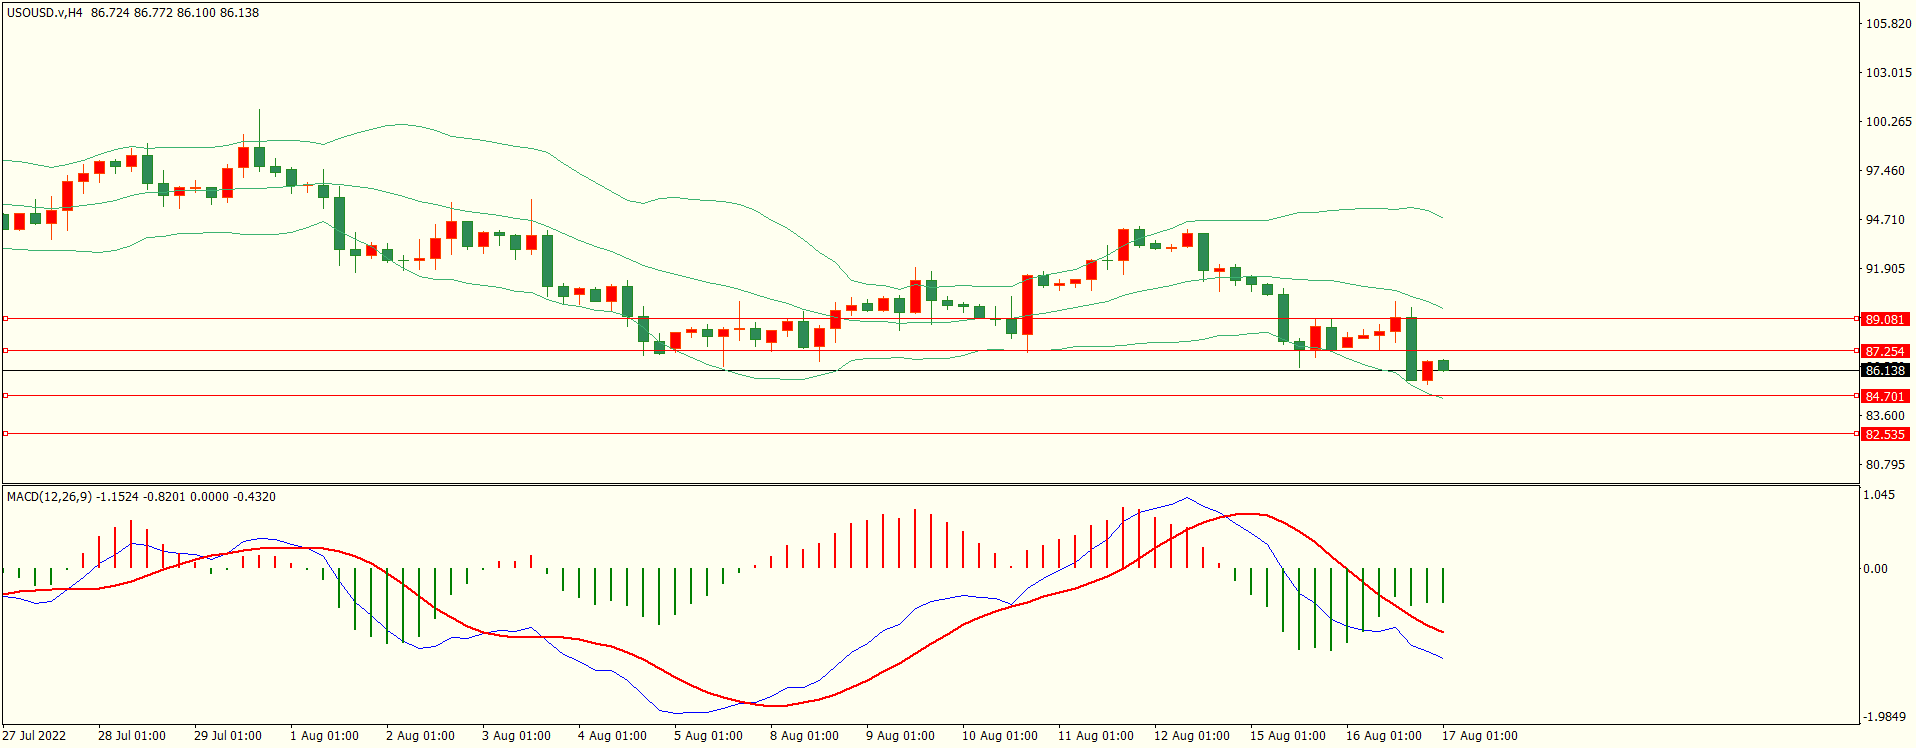Click the MACD(12,26,9) indicator label
This screenshot has width=1916, height=748.
[x=50, y=497]
